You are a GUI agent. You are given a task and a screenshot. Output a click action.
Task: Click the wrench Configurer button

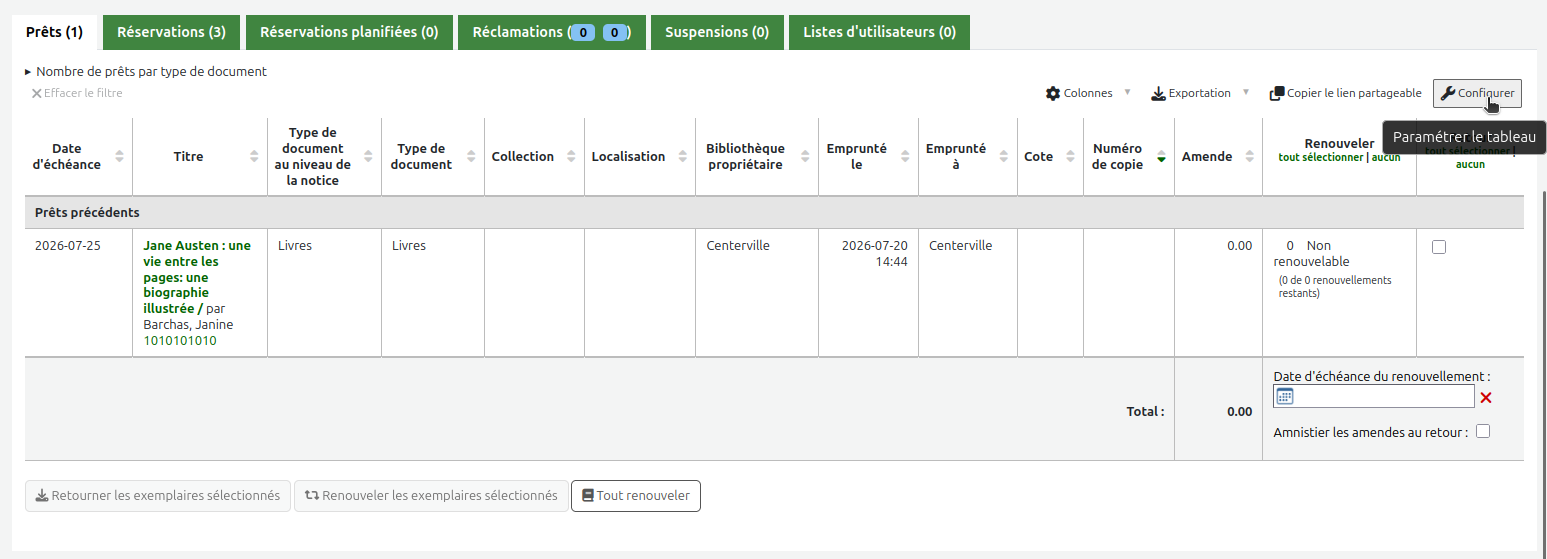click(x=1477, y=93)
